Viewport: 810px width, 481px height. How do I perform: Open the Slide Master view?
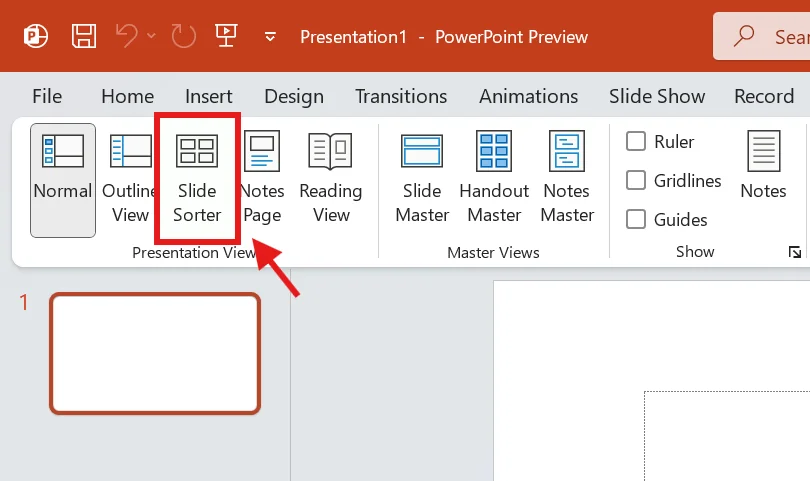pos(422,180)
